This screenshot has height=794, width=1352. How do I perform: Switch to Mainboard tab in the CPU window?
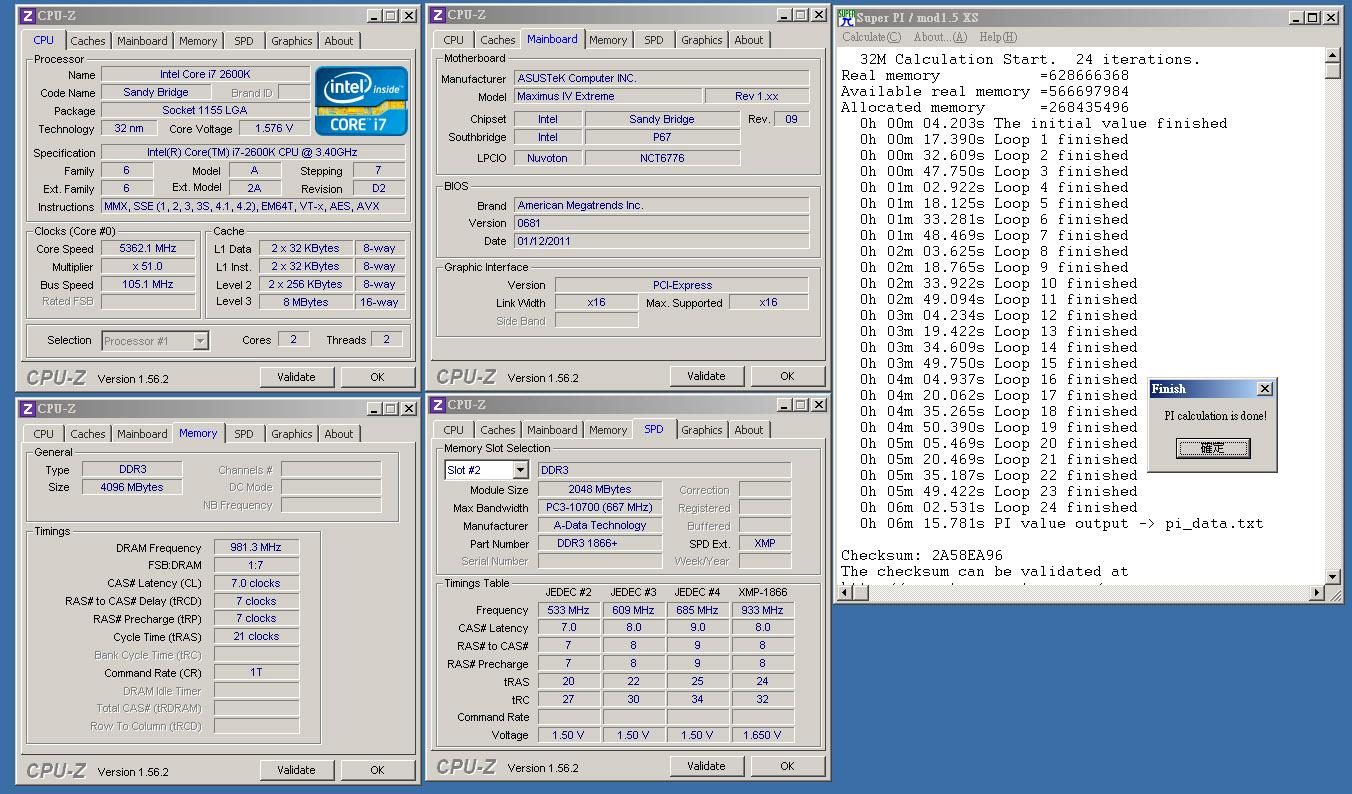tap(142, 41)
